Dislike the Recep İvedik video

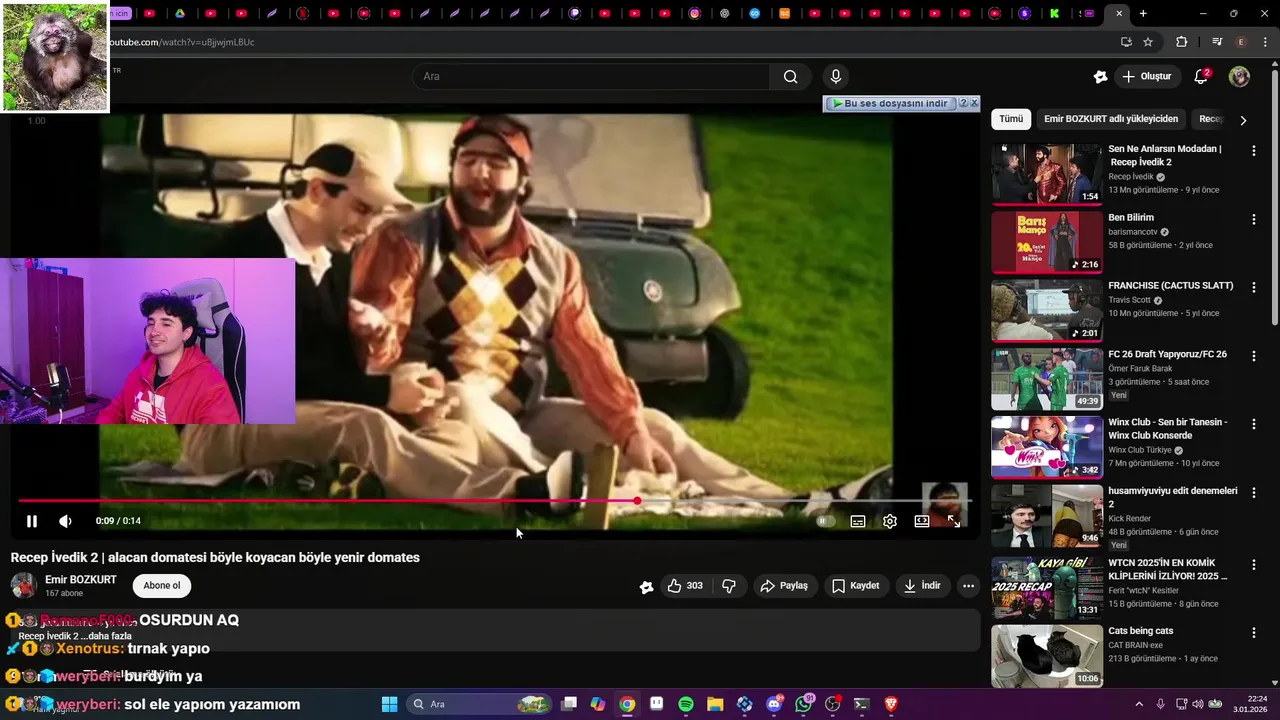[729, 586]
